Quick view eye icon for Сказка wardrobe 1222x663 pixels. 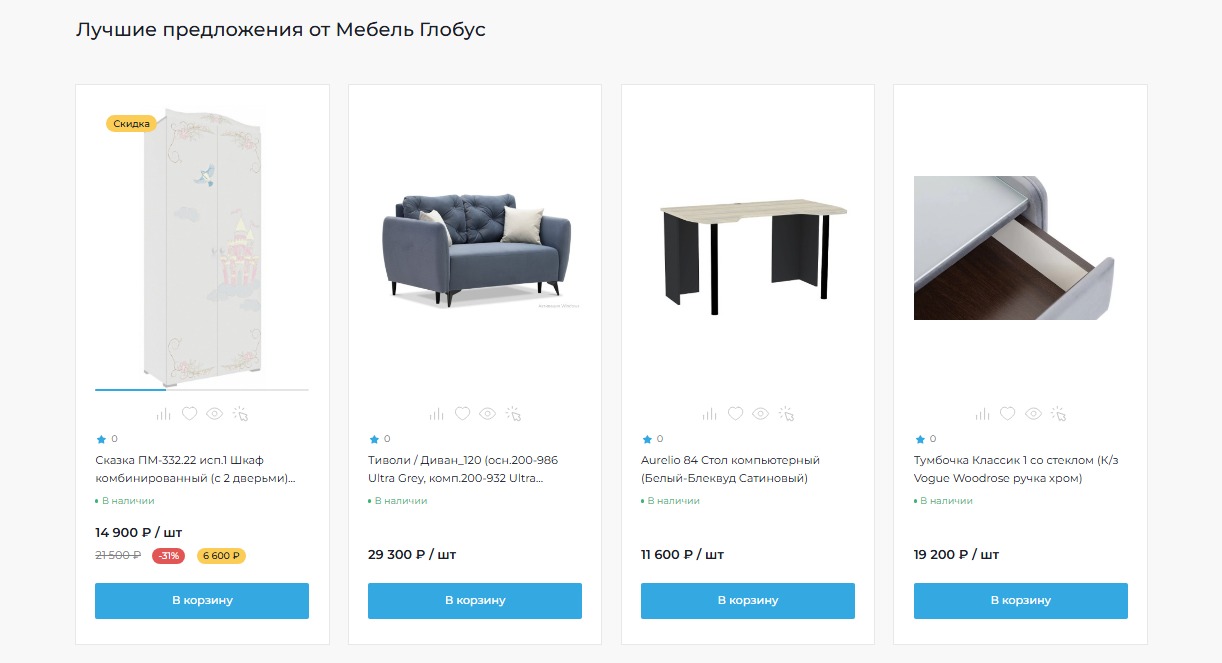coord(214,413)
